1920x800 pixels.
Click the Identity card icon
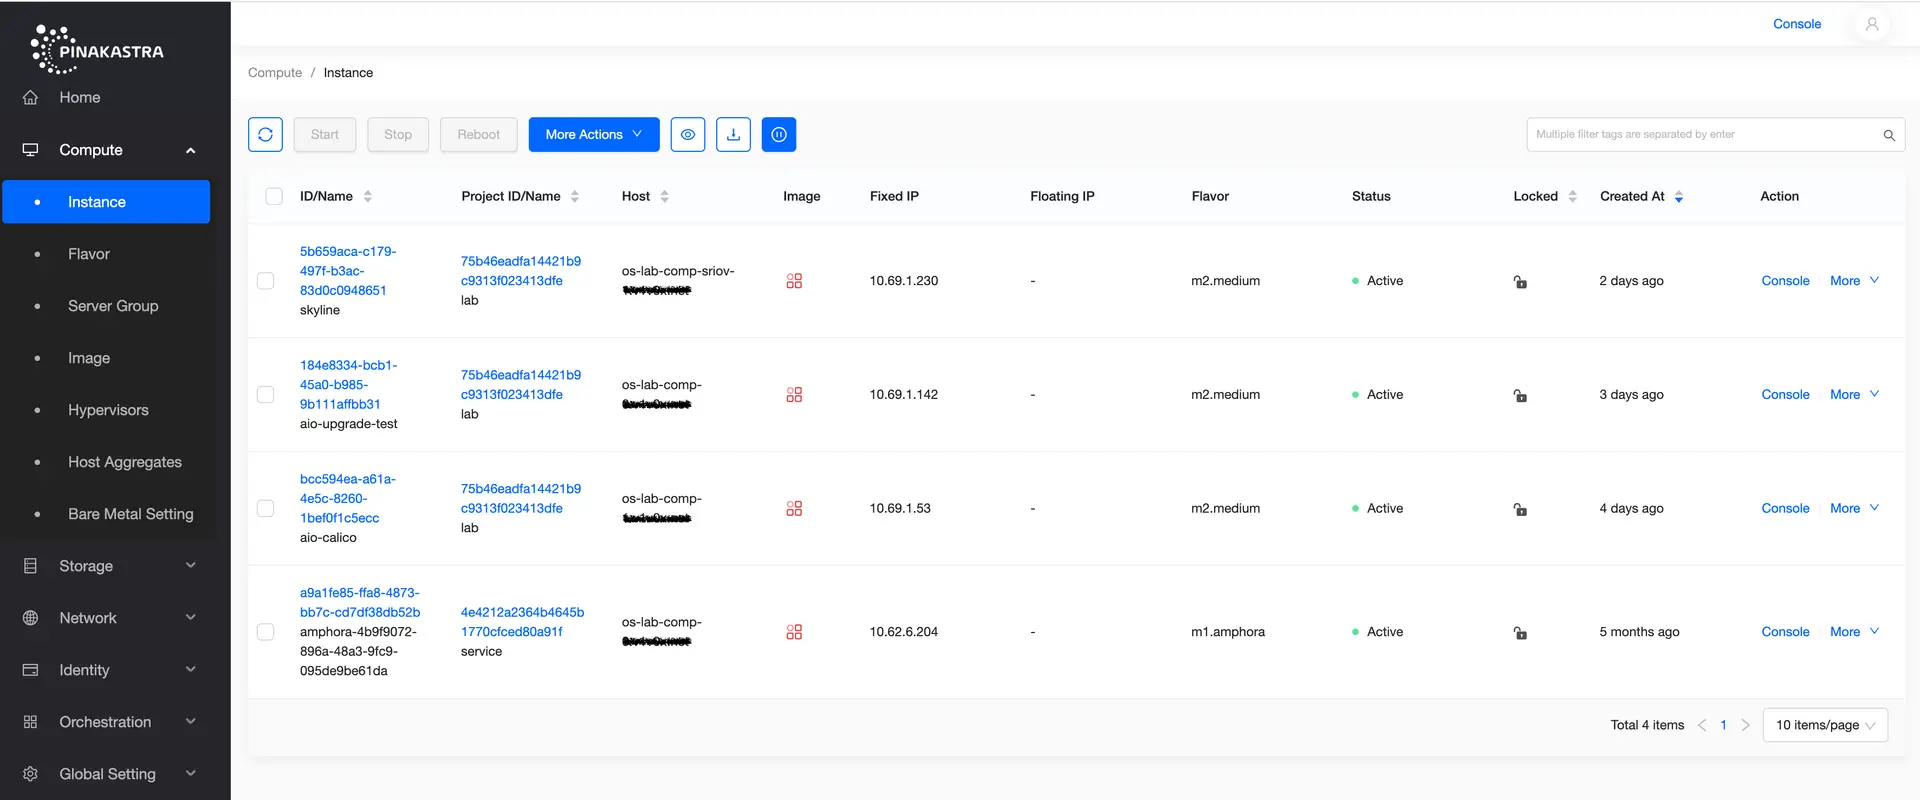point(31,670)
